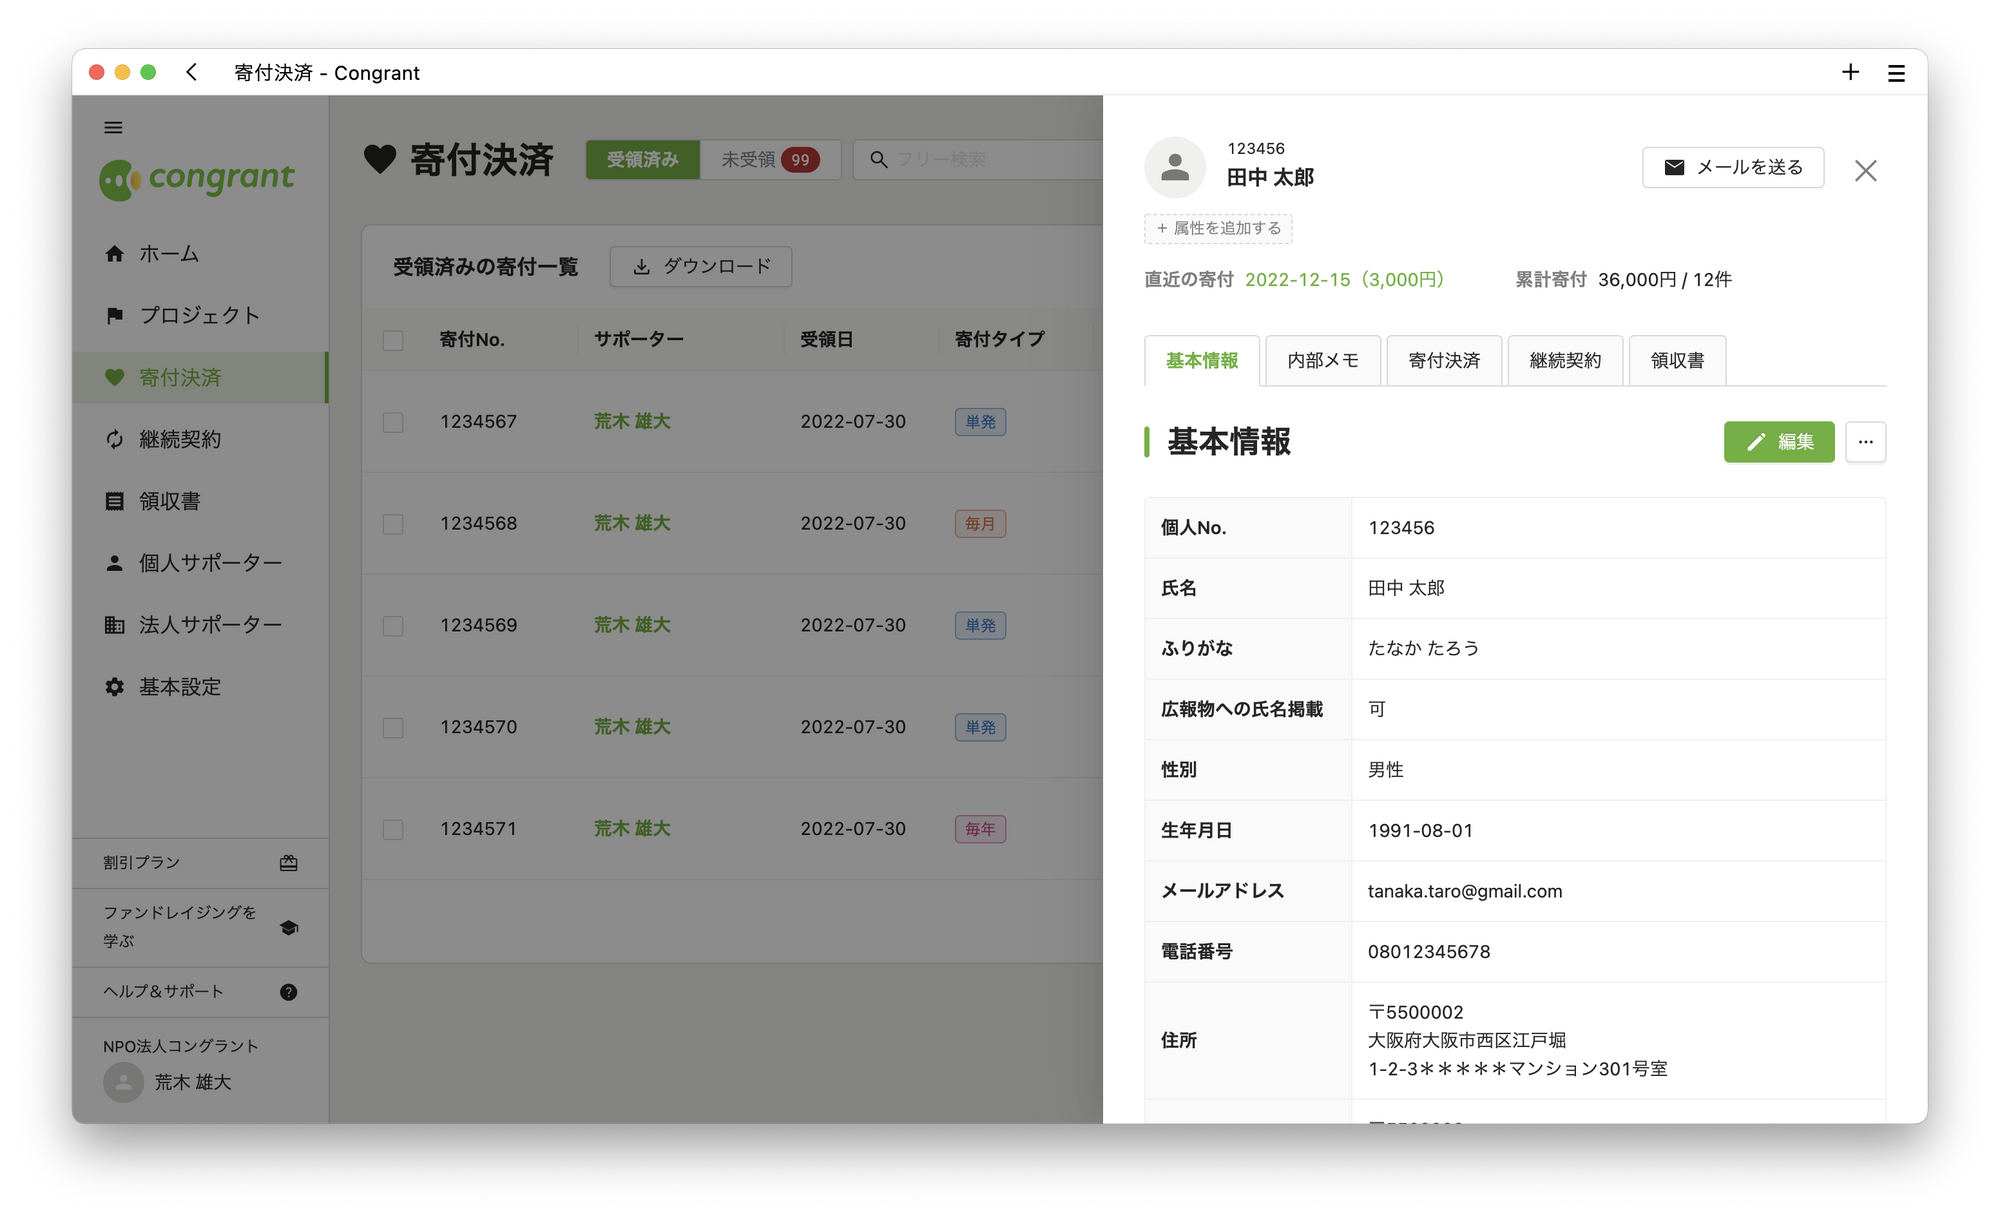2000x1219 pixels.
Task: Click 田中 太郎 profile avatar
Action: pos(1175,167)
